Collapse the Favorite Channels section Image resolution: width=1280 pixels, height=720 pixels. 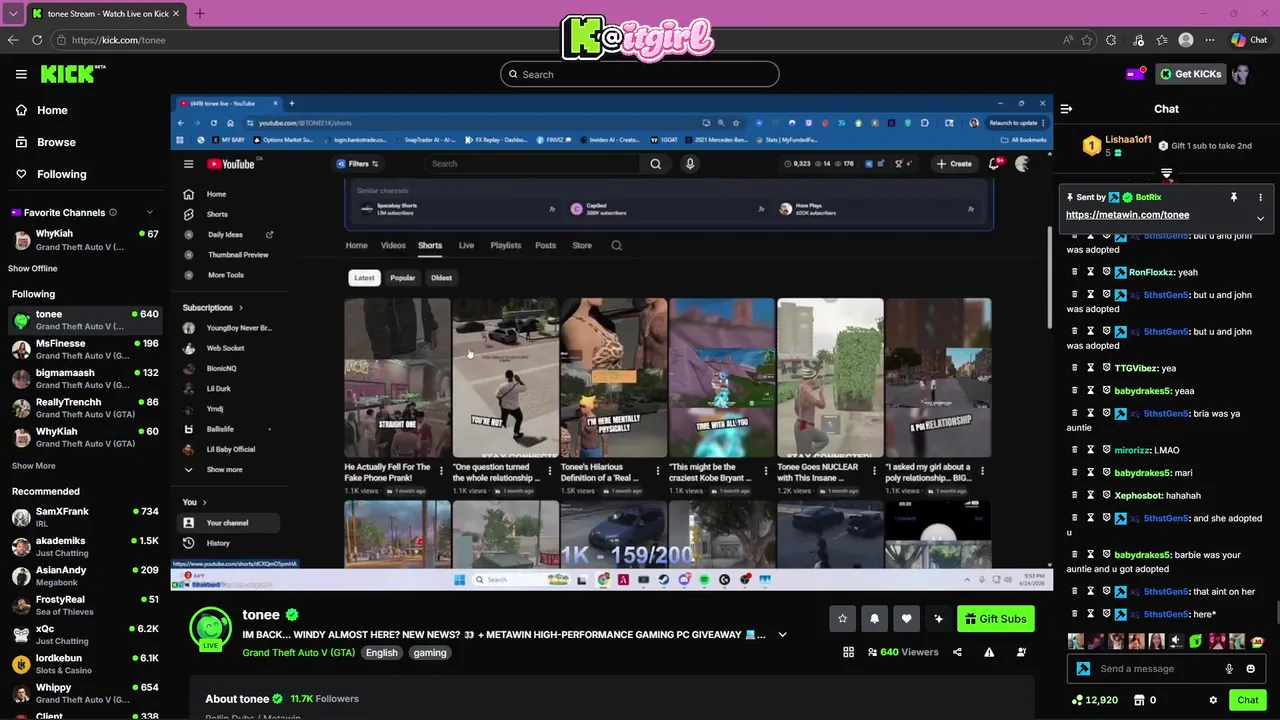pos(150,212)
